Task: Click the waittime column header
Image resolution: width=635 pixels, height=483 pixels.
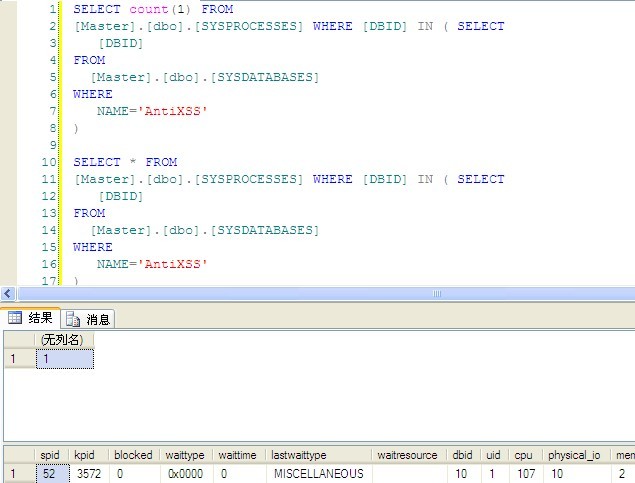Action: [239, 455]
